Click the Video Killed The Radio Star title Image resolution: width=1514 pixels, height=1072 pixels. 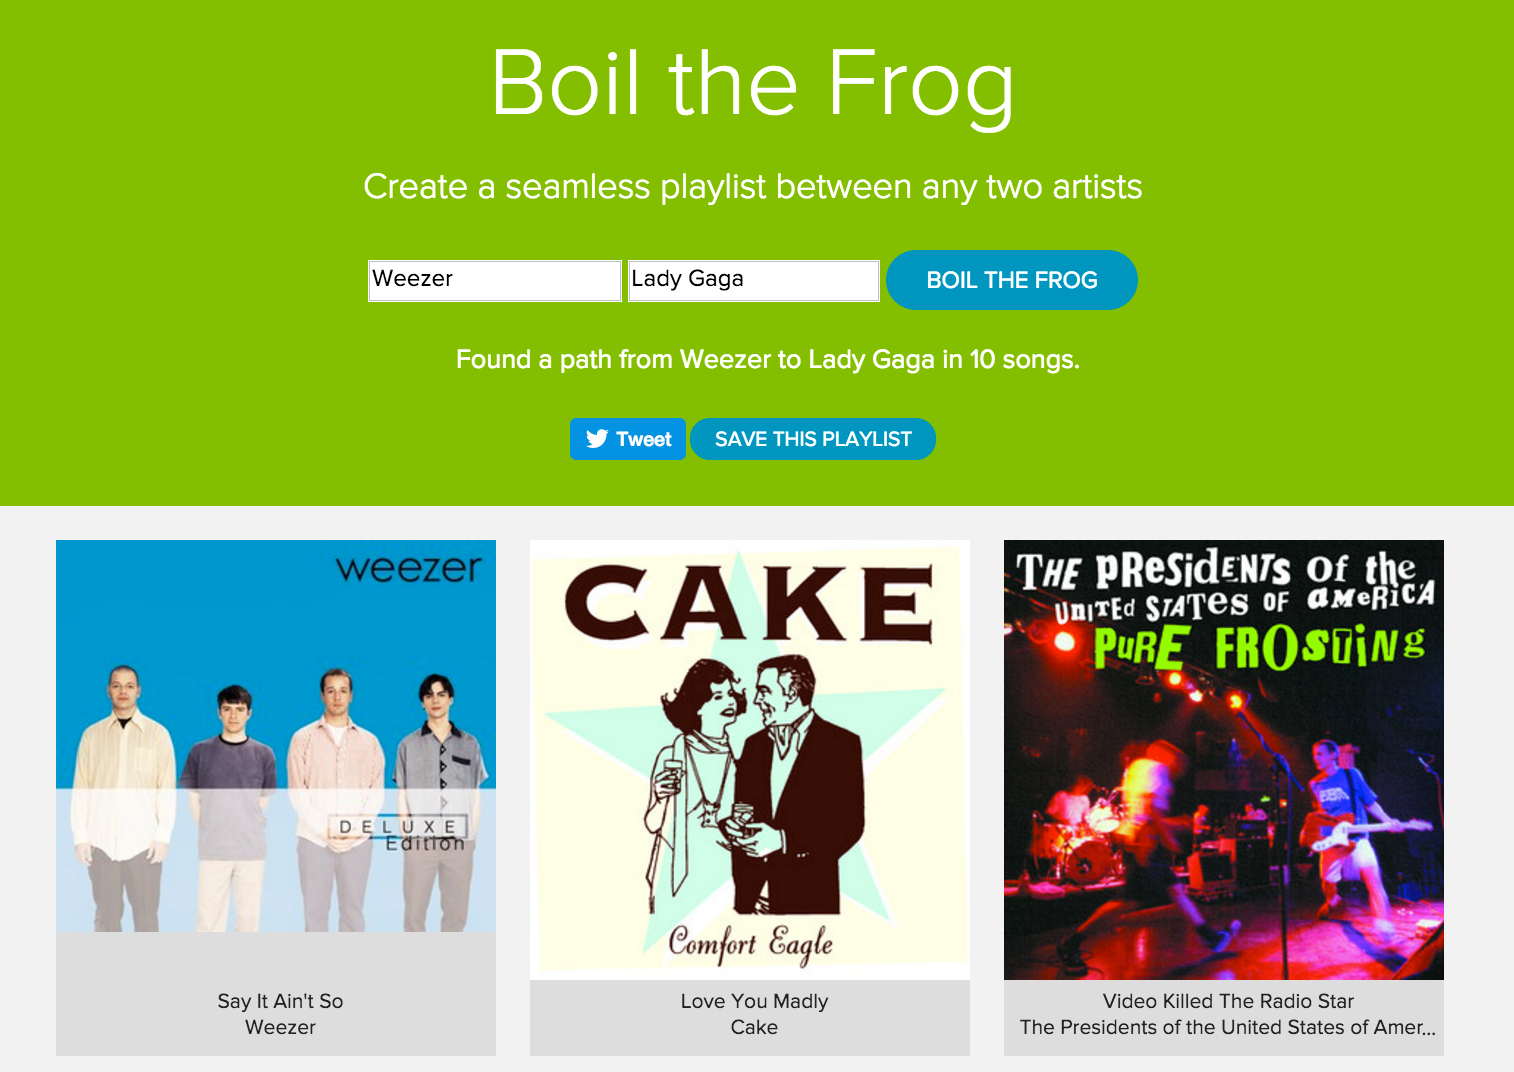pos(1228,1001)
